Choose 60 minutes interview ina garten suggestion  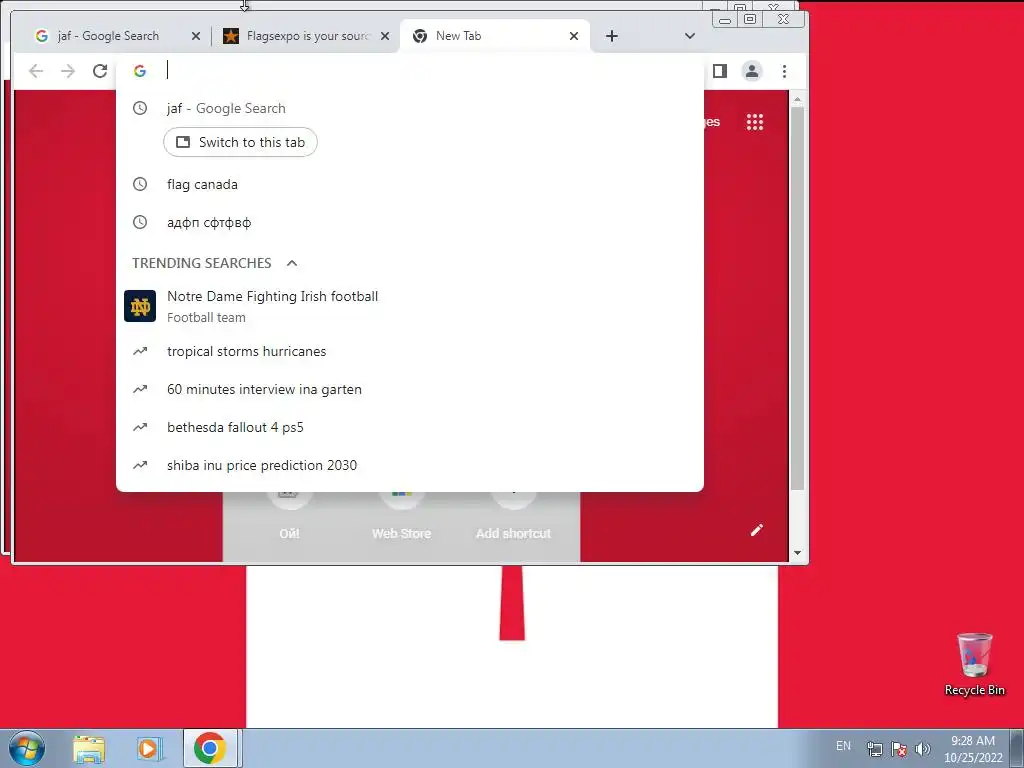[x=409, y=389]
